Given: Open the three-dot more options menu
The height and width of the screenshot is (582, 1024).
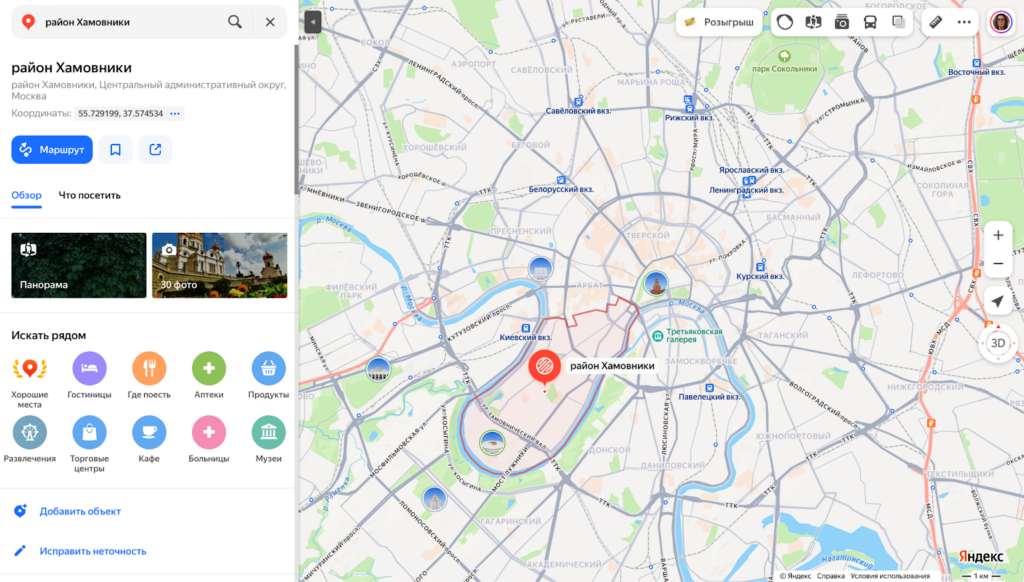Looking at the screenshot, I should point(964,22).
